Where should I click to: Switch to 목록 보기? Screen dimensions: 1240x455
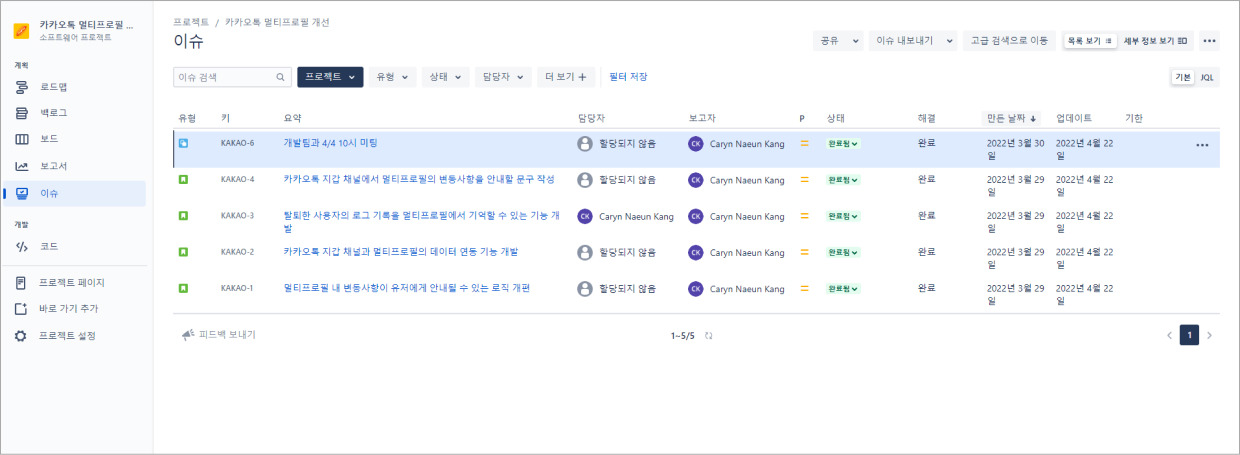1089,41
